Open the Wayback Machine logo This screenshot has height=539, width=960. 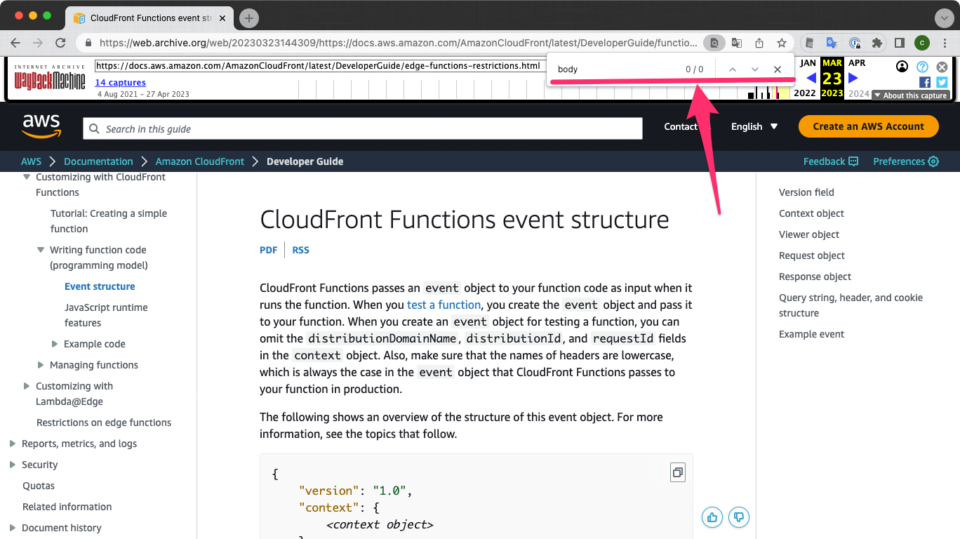tap(50, 78)
